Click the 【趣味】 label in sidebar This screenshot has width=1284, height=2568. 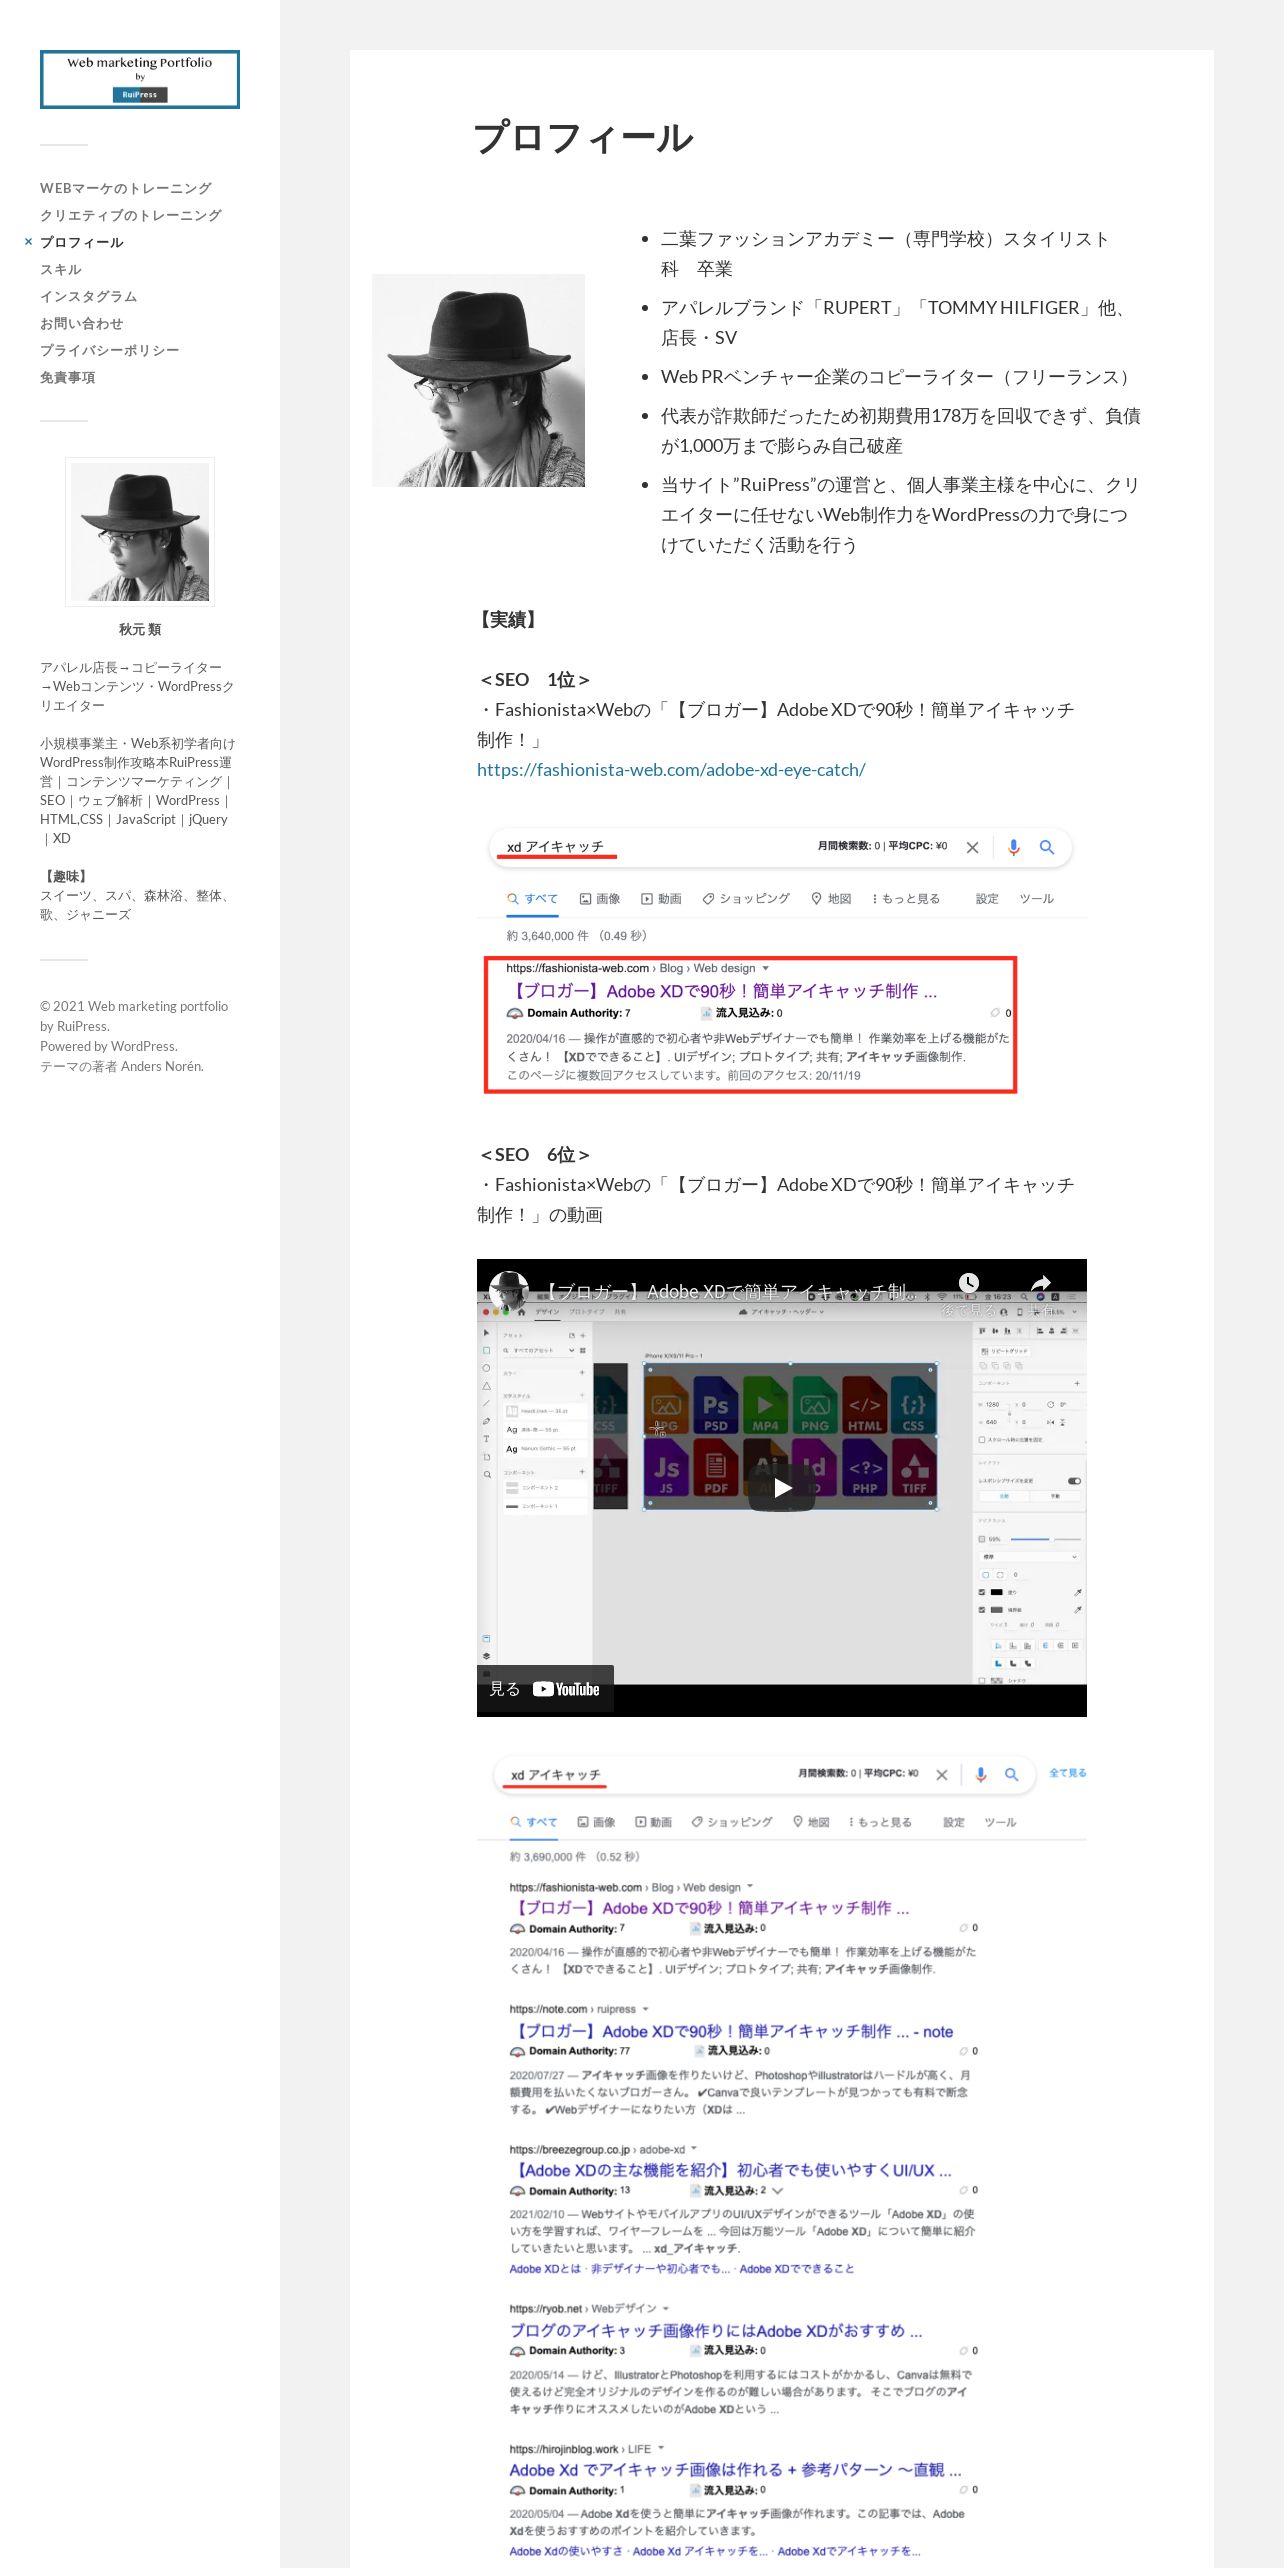[66, 876]
